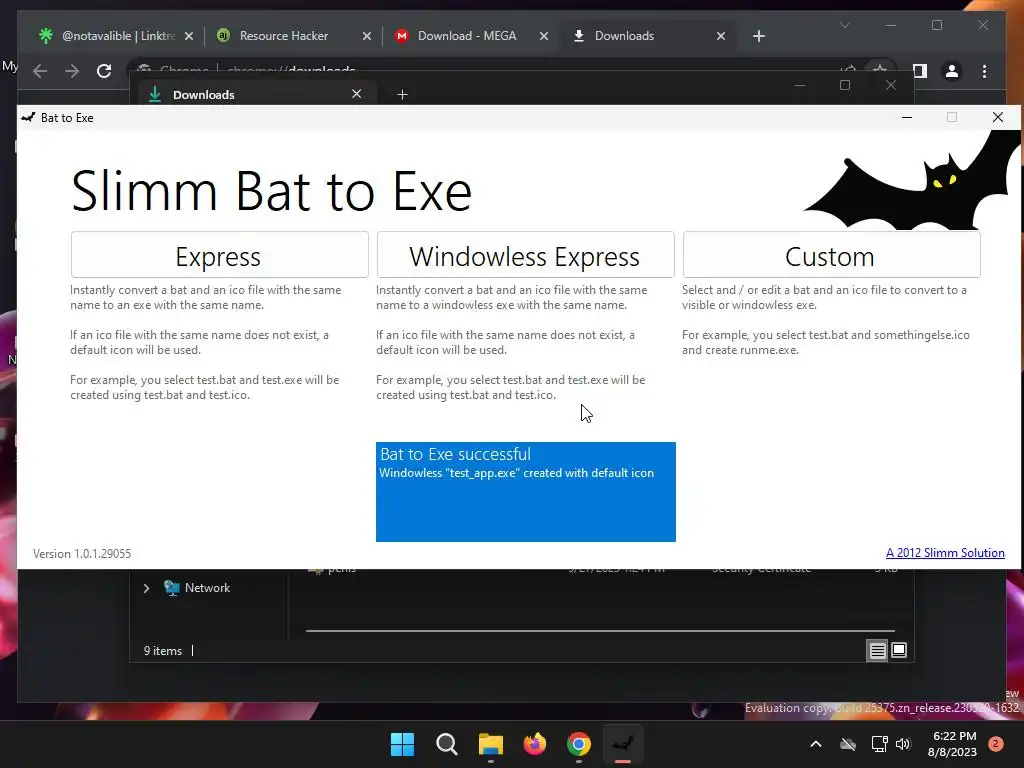Click the Bat to Exe title bar bat icon
Screen dimensions: 1024x768
28,118
